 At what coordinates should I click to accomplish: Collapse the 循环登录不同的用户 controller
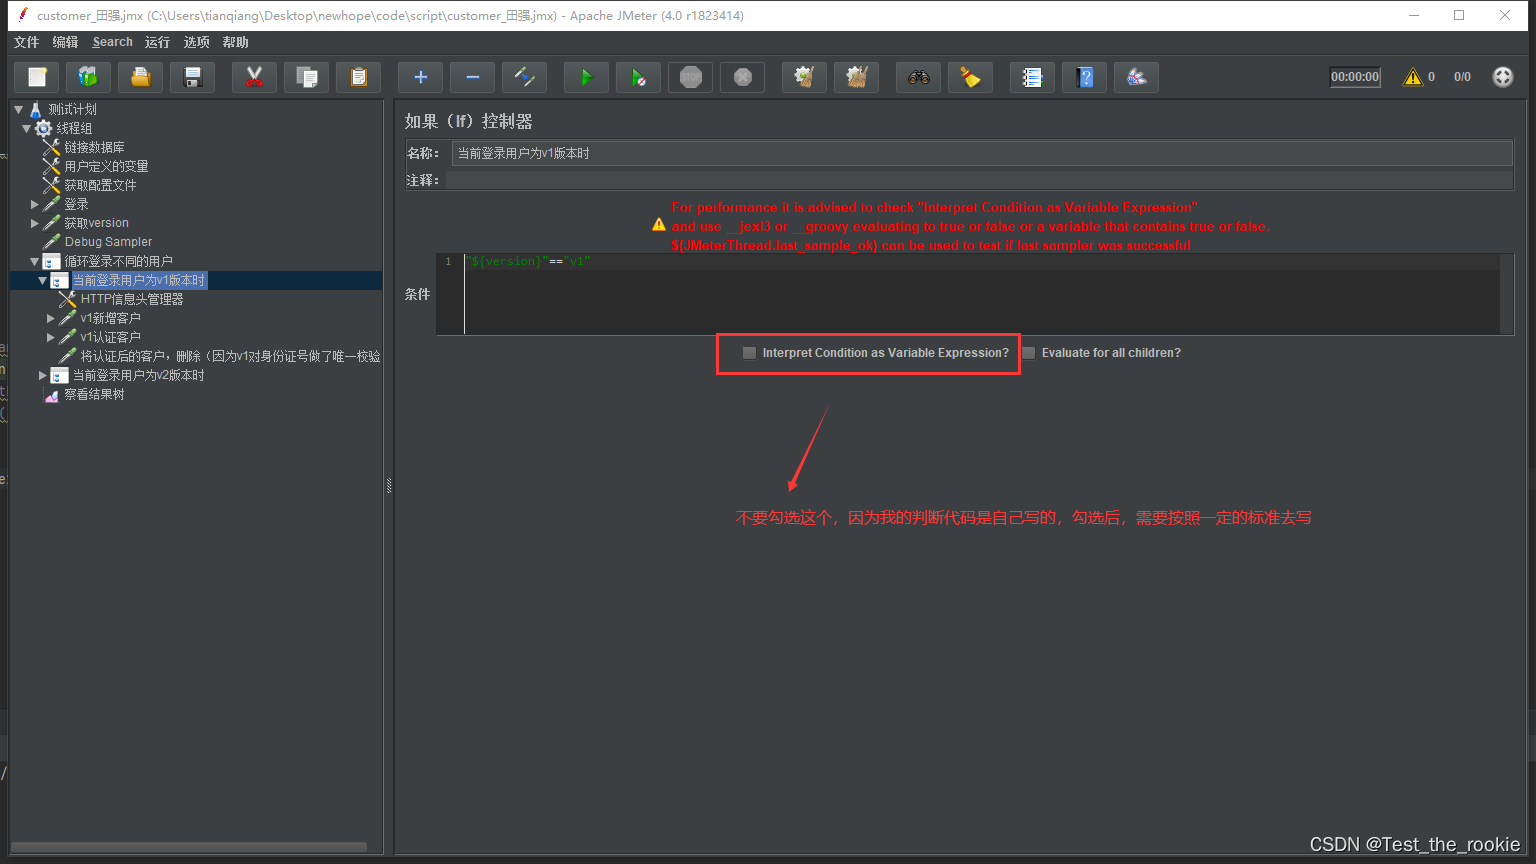(34, 261)
